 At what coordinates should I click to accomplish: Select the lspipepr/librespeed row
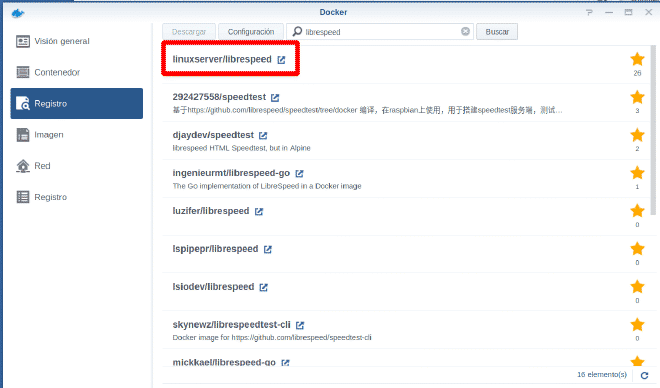(406, 254)
